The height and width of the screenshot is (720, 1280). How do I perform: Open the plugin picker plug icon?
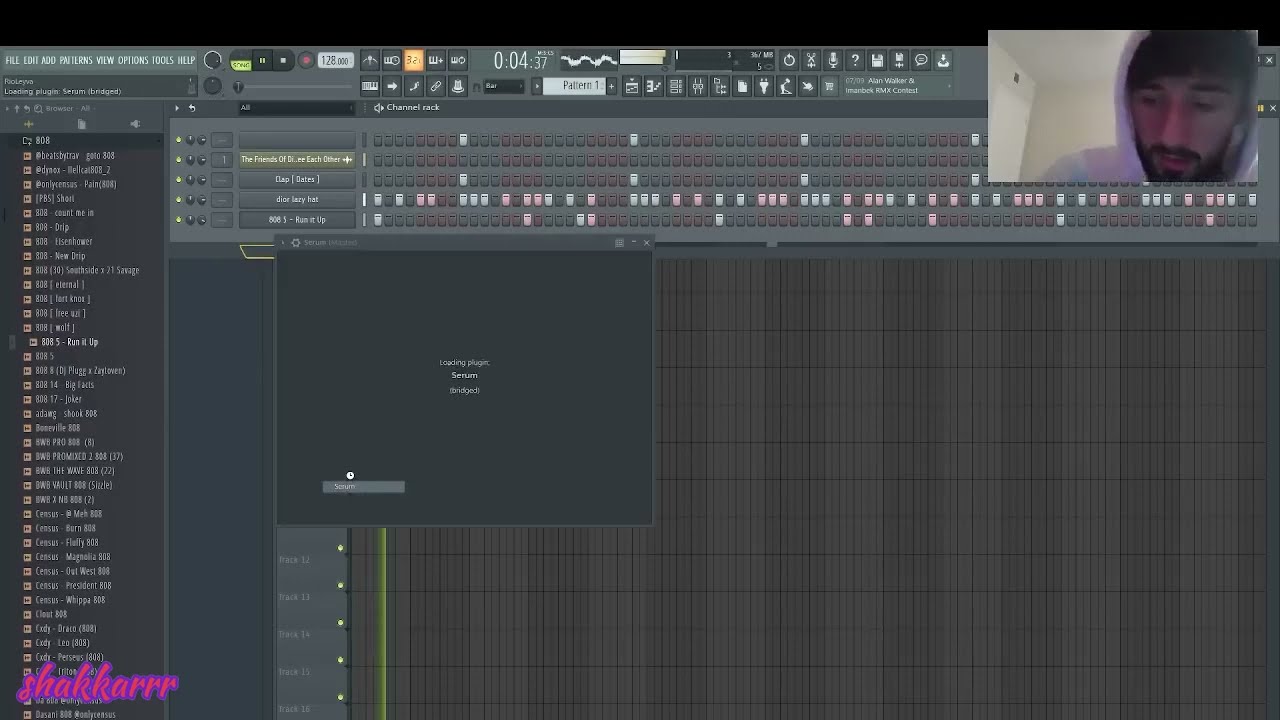pos(764,86)
